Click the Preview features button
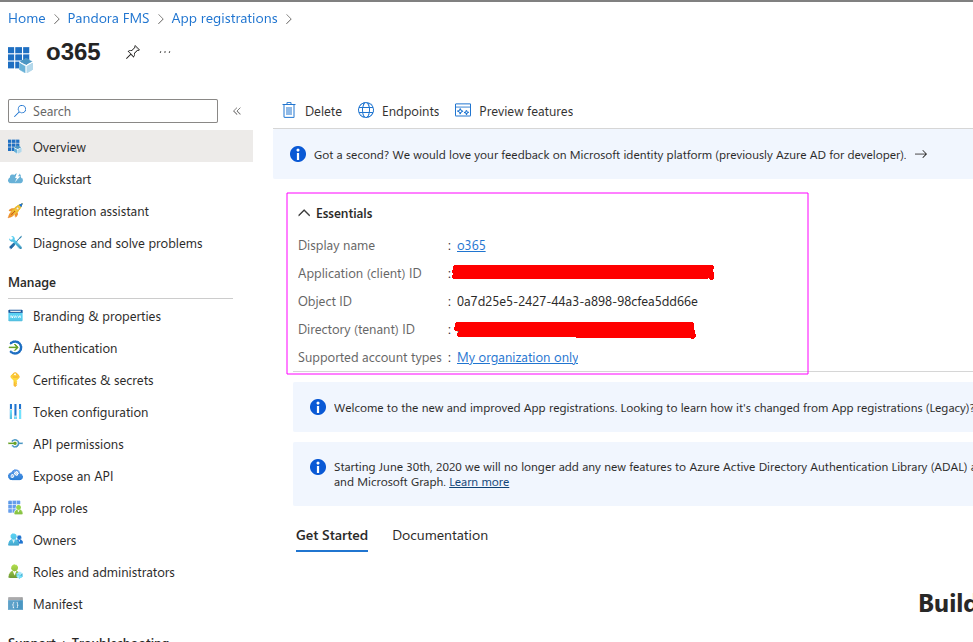This screenshot has height=642, width=973. (x=514, y=111)
